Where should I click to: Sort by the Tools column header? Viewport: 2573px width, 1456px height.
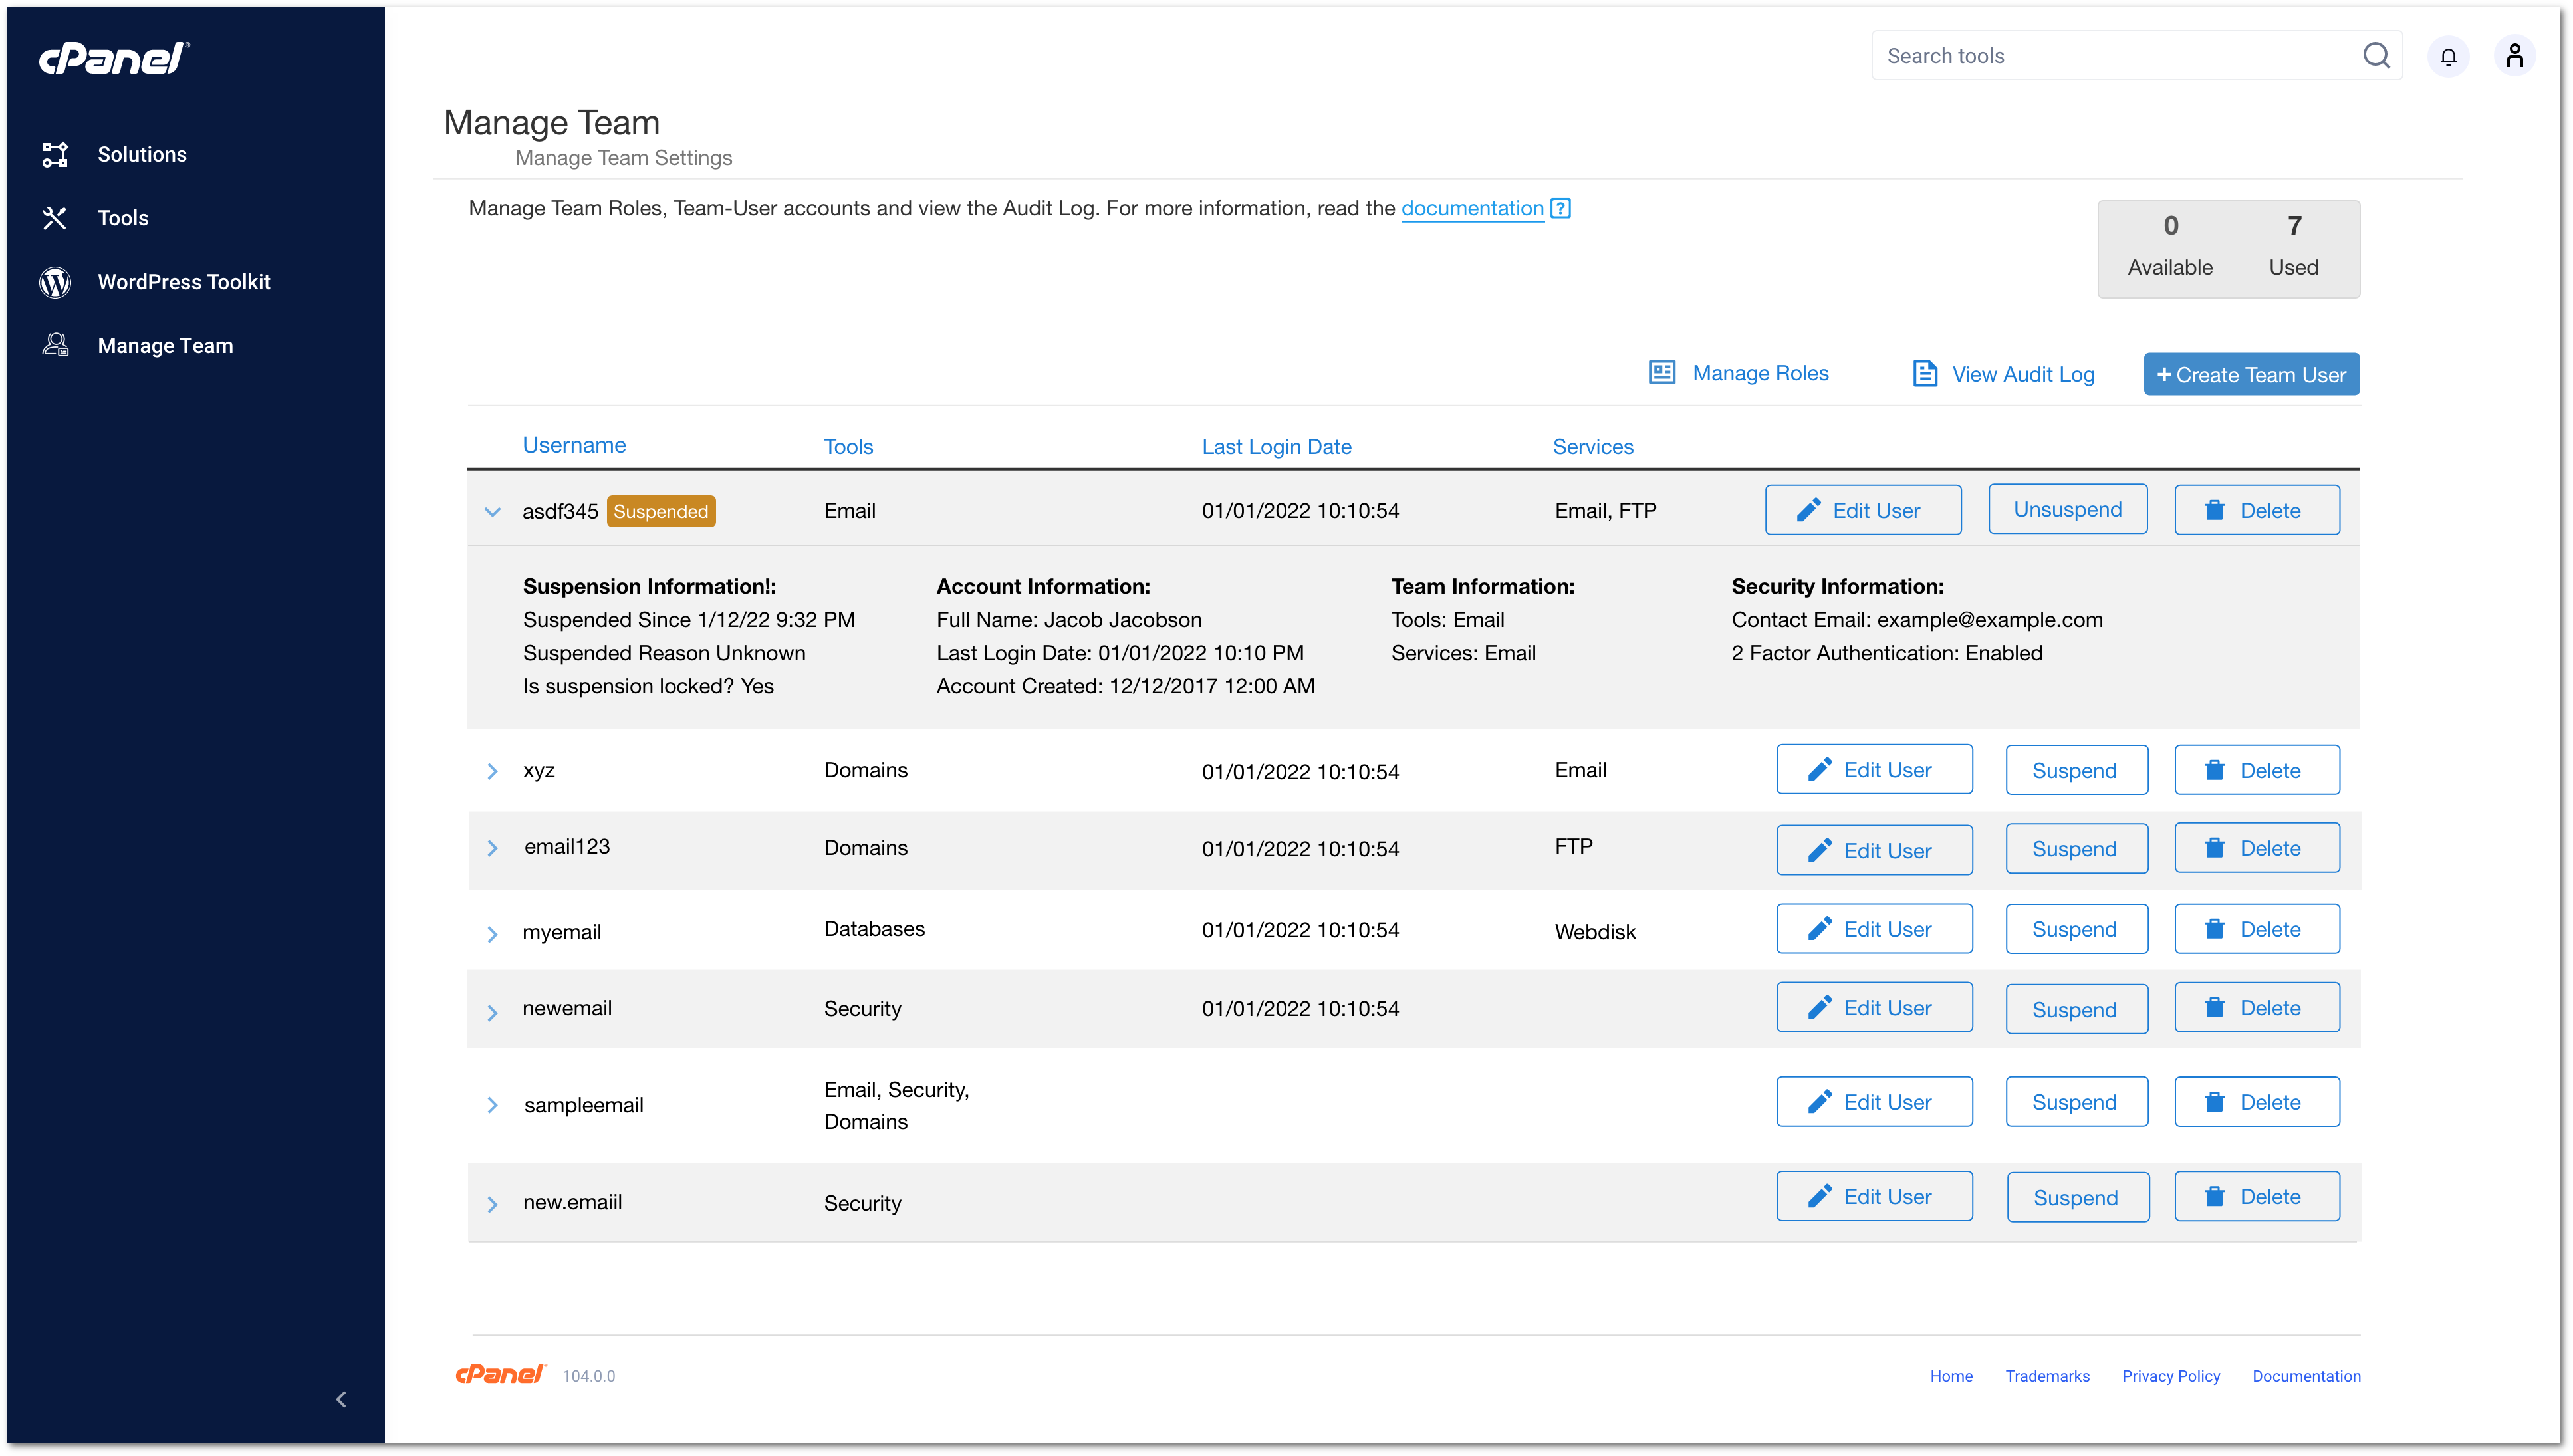coord(848,446)
